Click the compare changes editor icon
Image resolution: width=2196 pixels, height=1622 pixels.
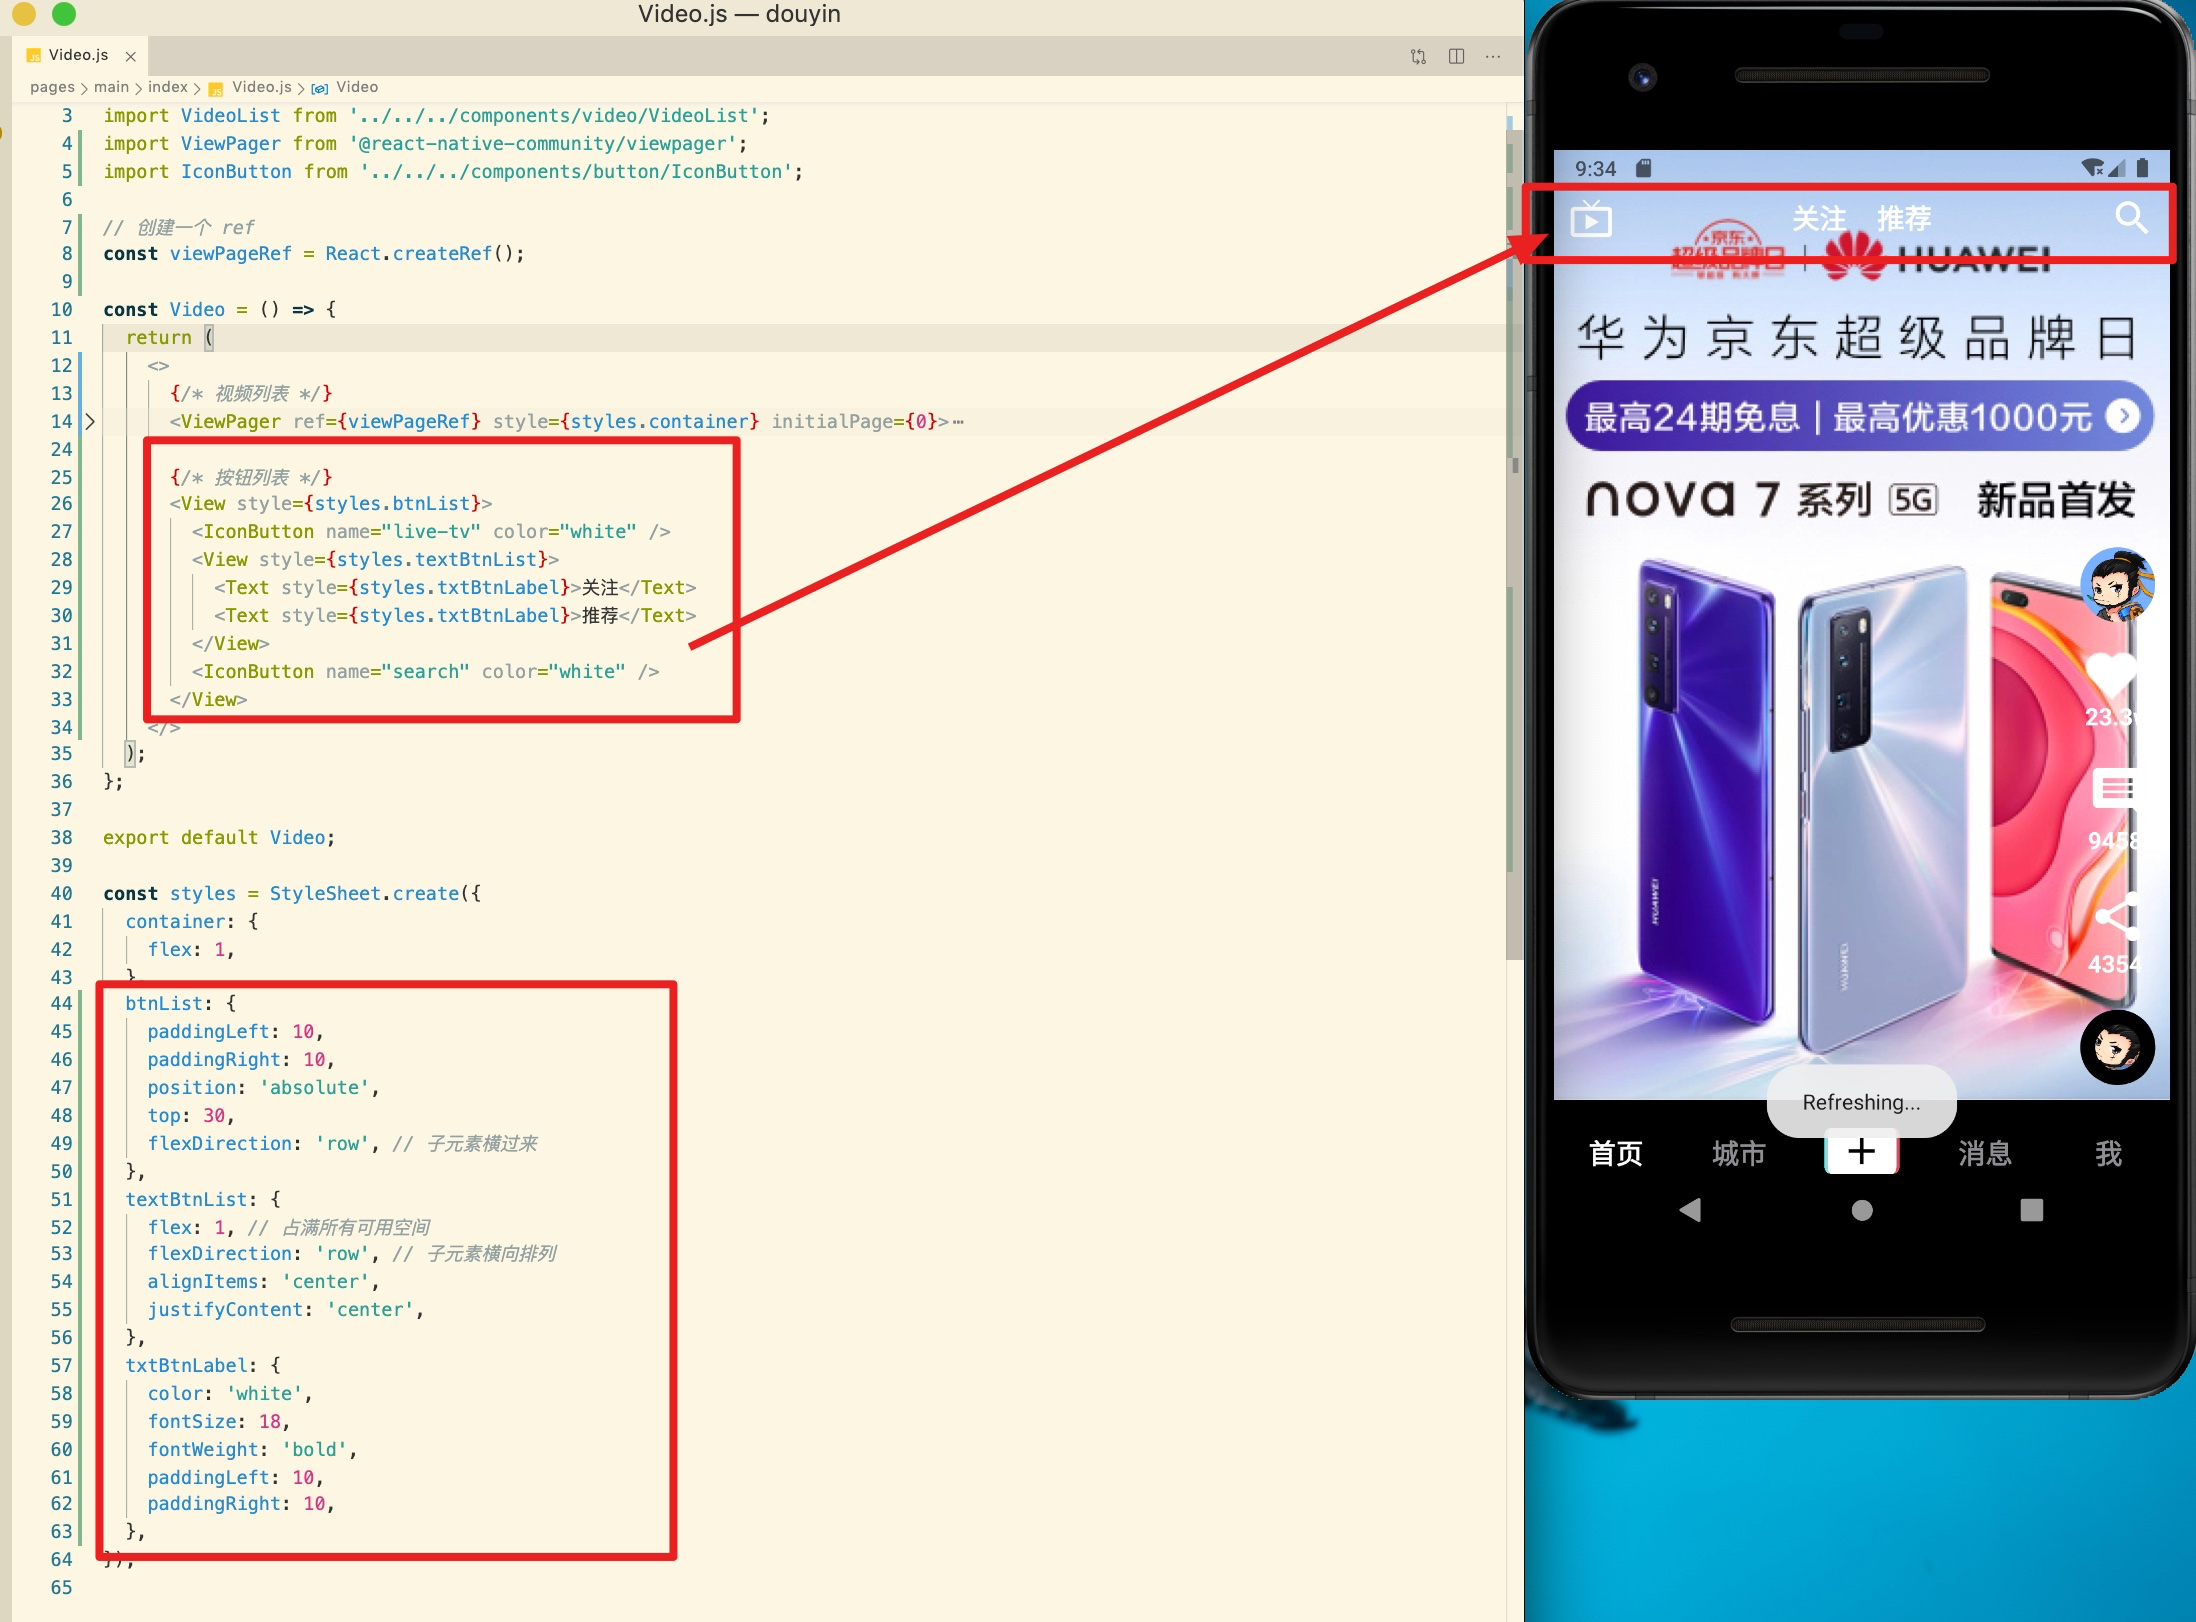pyautogui.click(x=1418, y=56)
